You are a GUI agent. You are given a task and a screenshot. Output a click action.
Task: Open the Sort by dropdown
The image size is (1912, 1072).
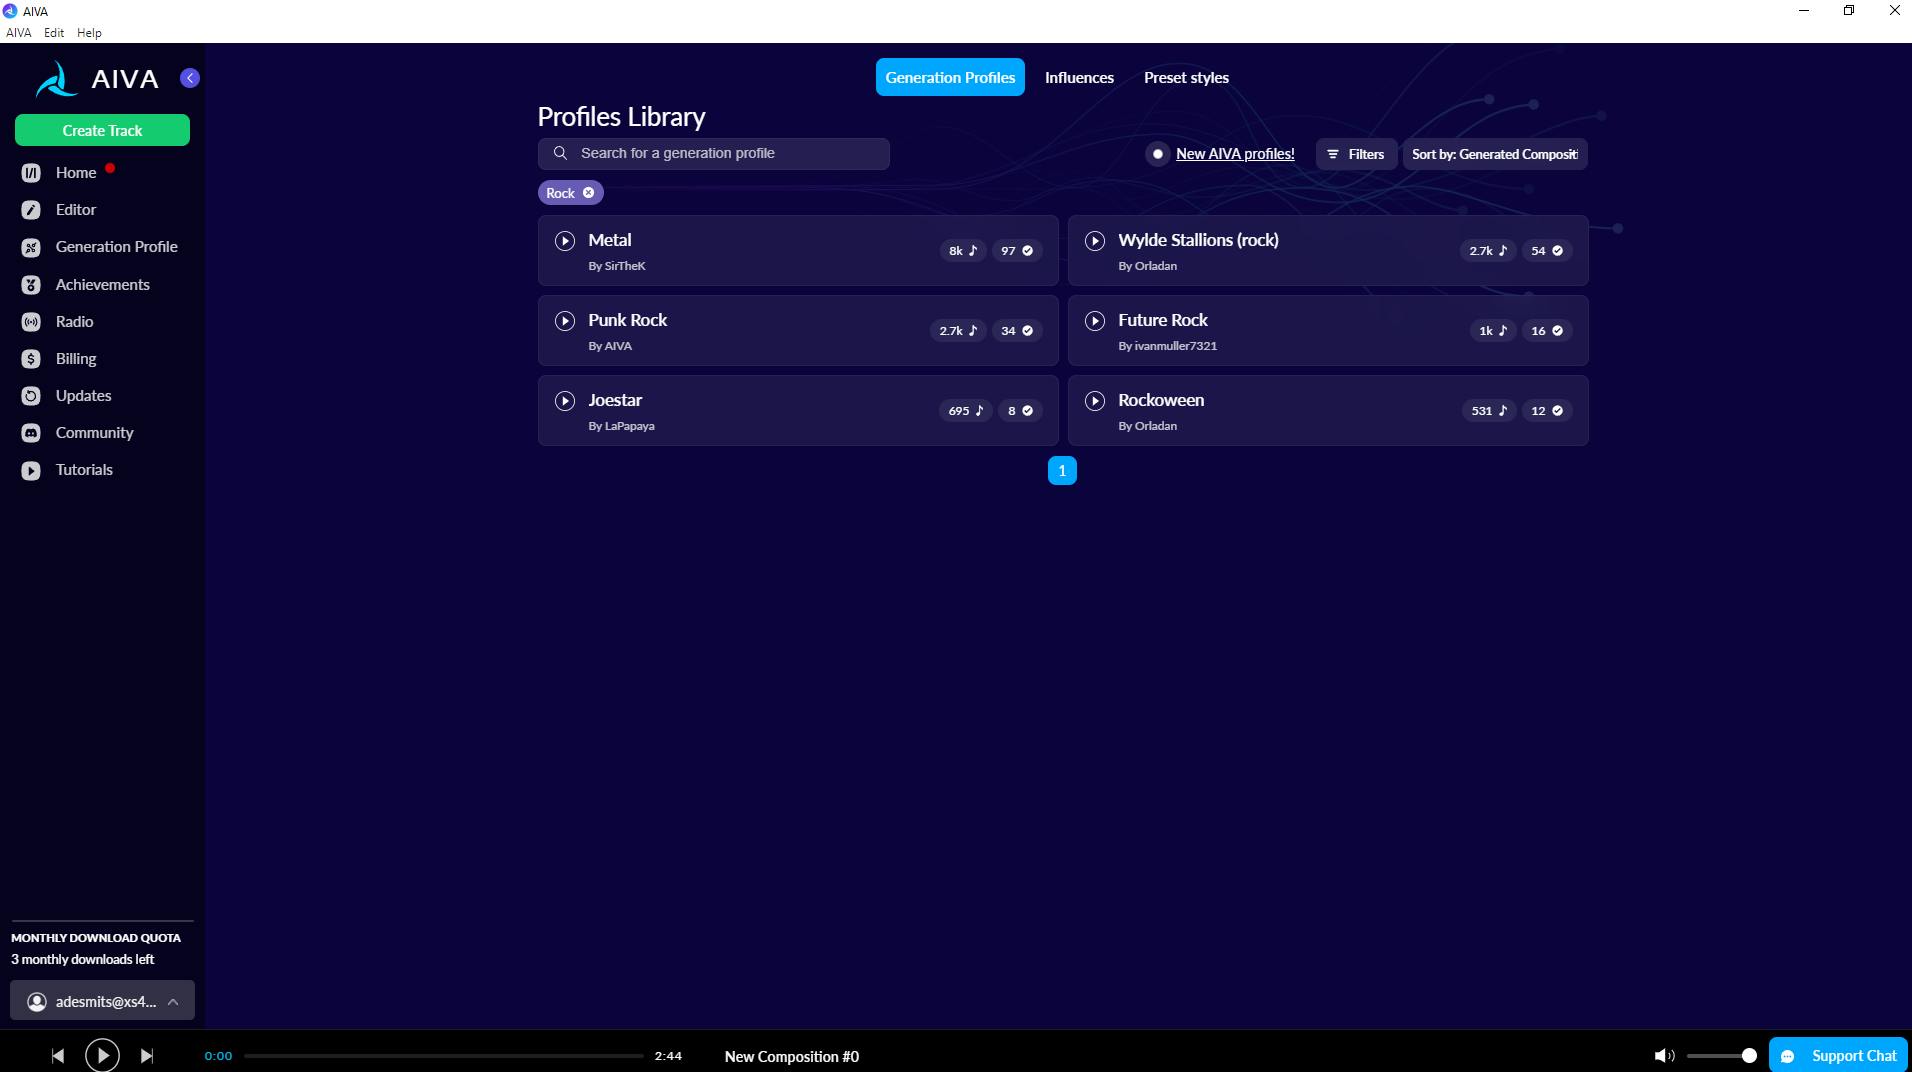coord(1495,154)
